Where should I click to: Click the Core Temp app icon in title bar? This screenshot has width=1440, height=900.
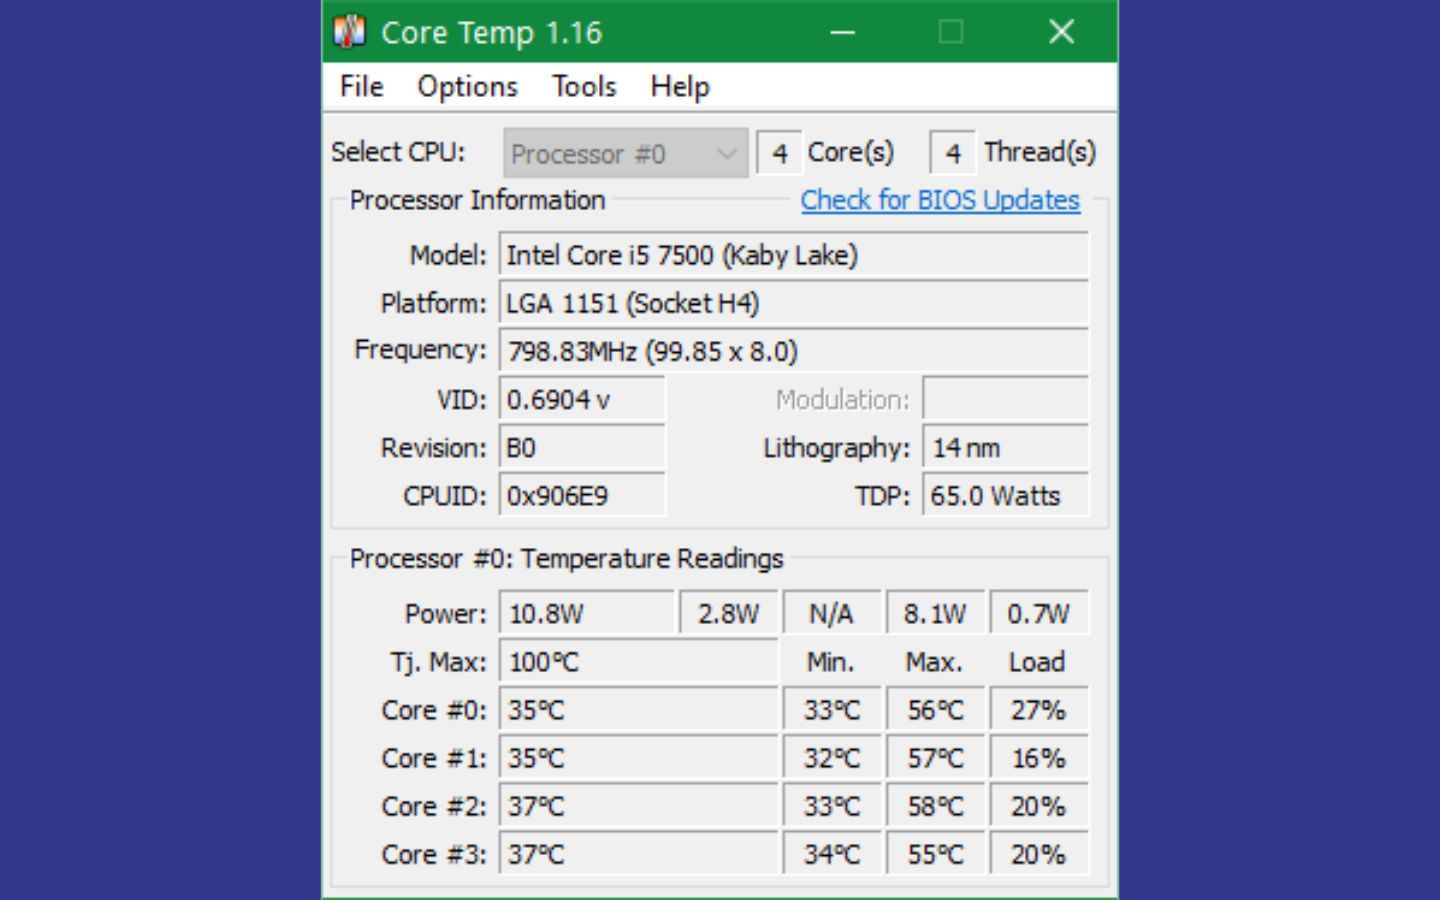point(349,32)
